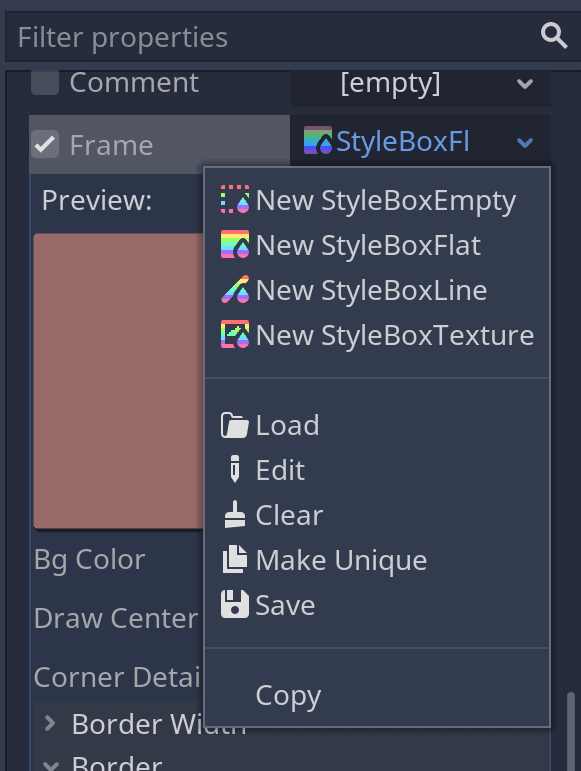The width and height of the screenshot is (581, 771).
Task: Click the StyleBoxFl resource name
Action: click(x=403, y=142)
